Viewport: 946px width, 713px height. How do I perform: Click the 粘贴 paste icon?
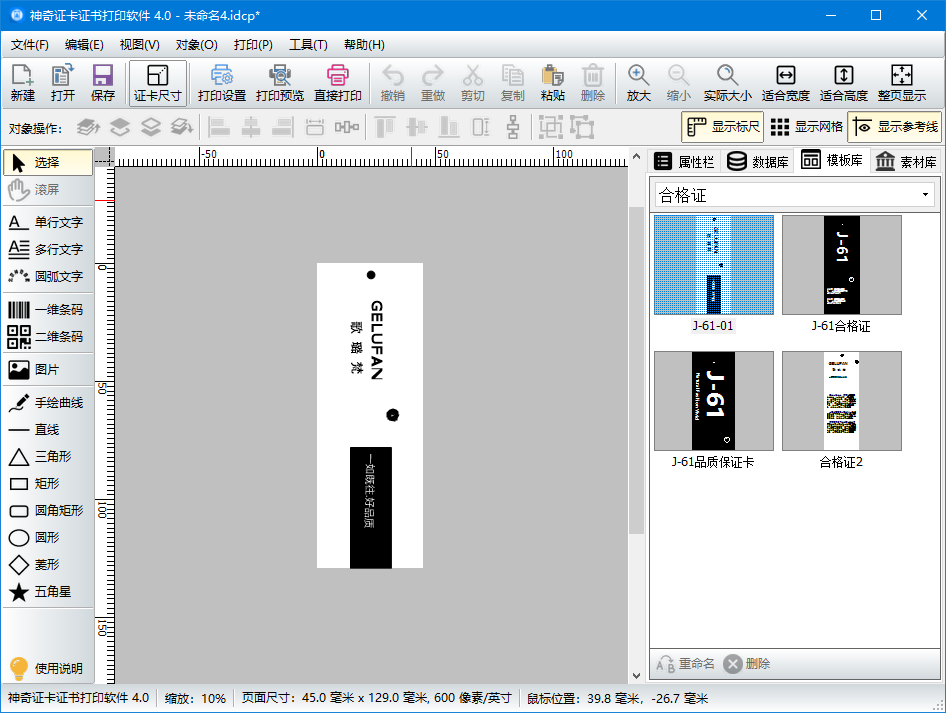[x=553, y=83]
